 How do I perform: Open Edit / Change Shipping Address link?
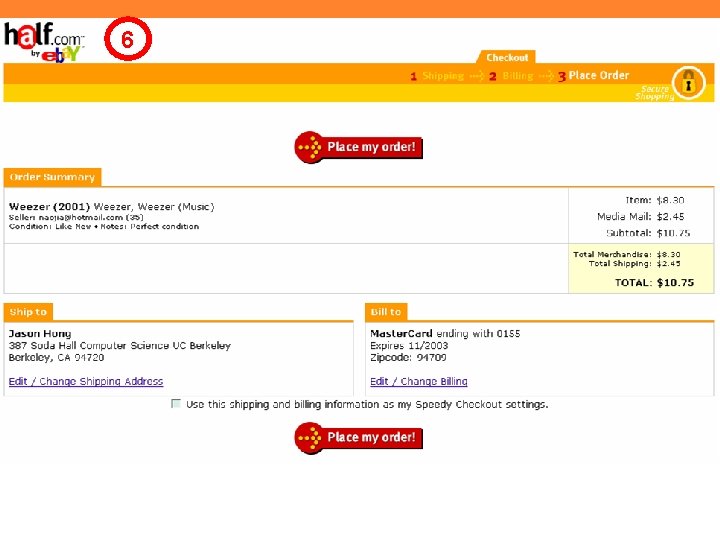[x=86, y=382]
